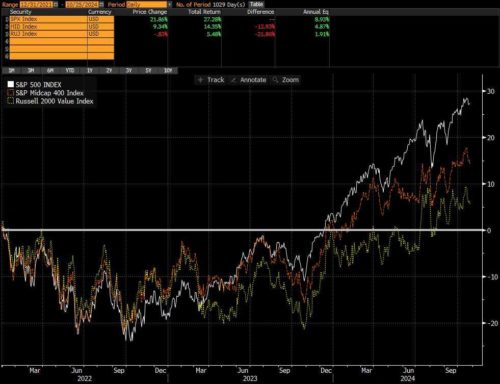Select the 2Y range tab

(109, 71)
